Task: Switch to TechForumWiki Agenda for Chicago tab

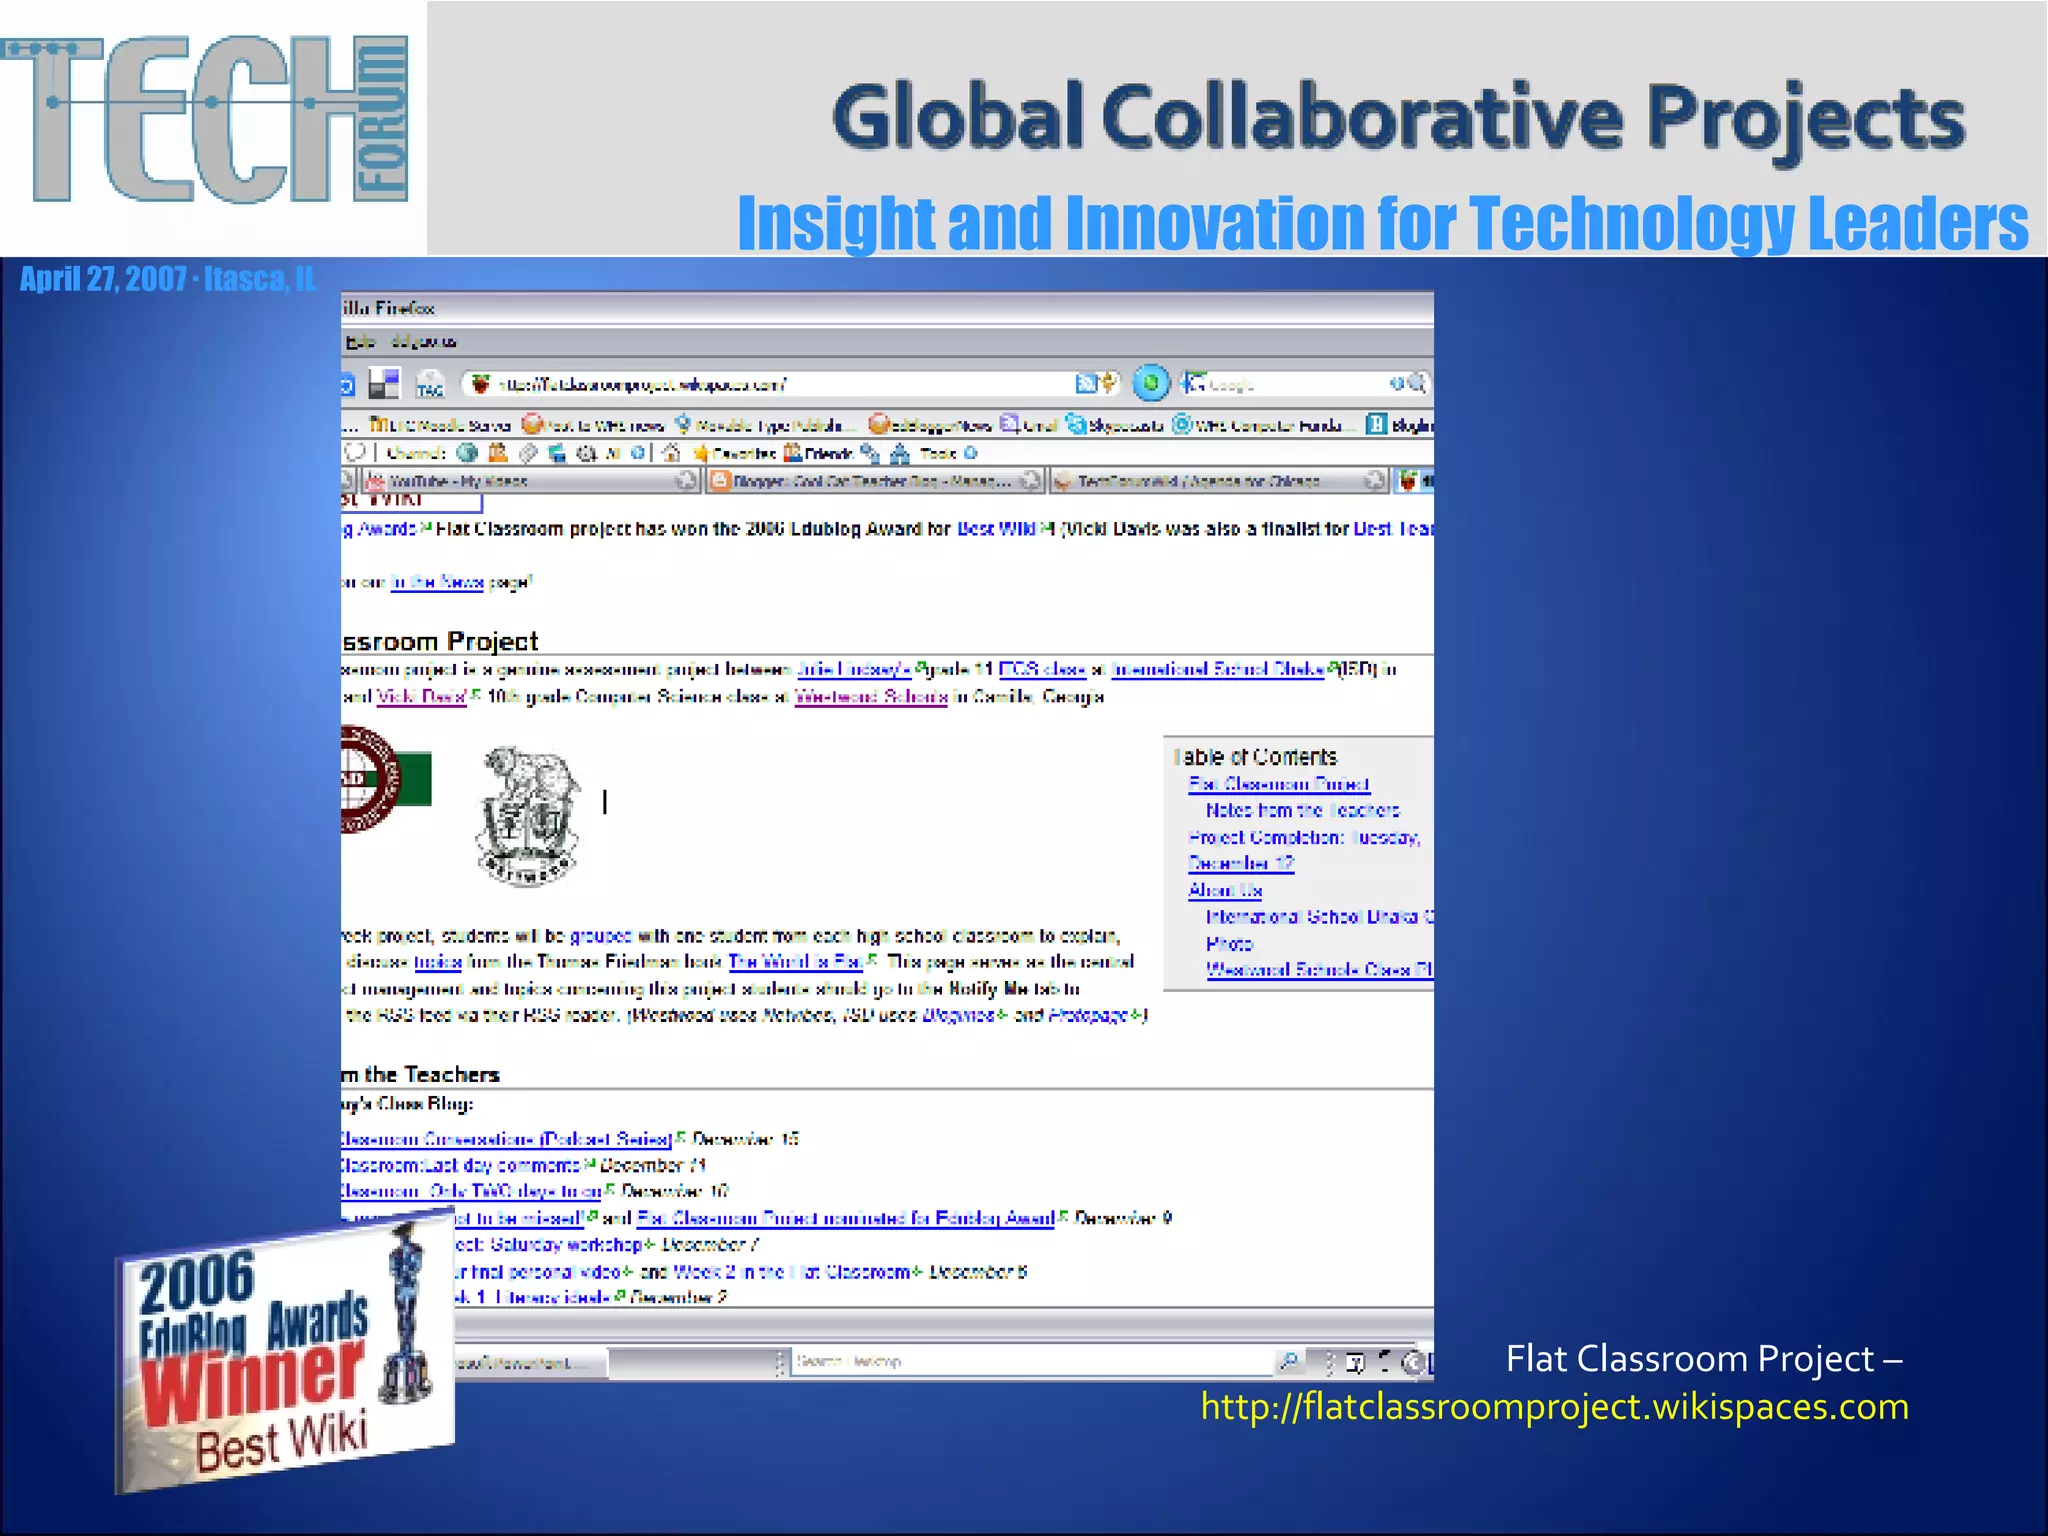Action: tap(1220, 481)
